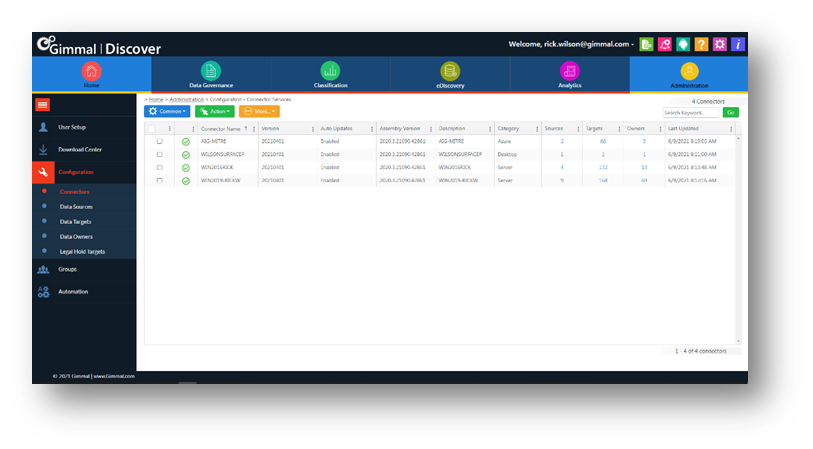The height and width of the screenshot is (449, 813).
Task: Go to the eDiscovery tab
Action: tap(450, 74)
